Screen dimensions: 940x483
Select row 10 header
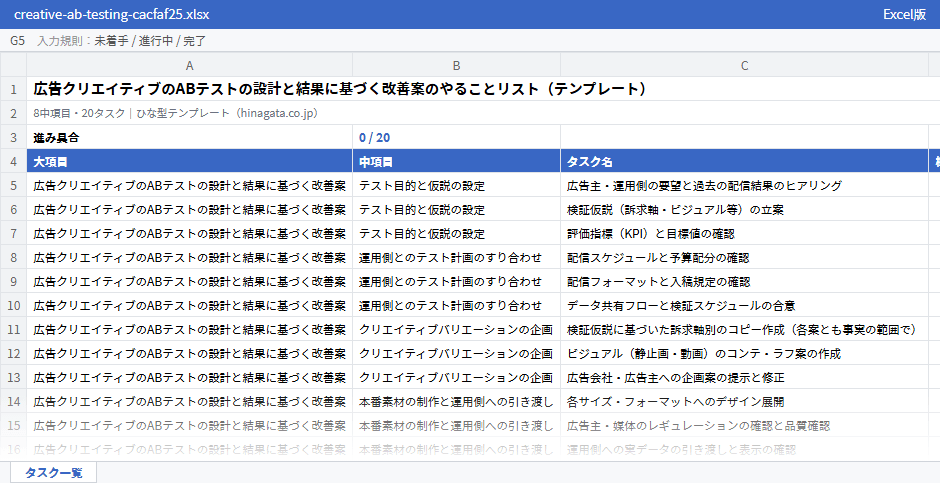tap(13, 305)
